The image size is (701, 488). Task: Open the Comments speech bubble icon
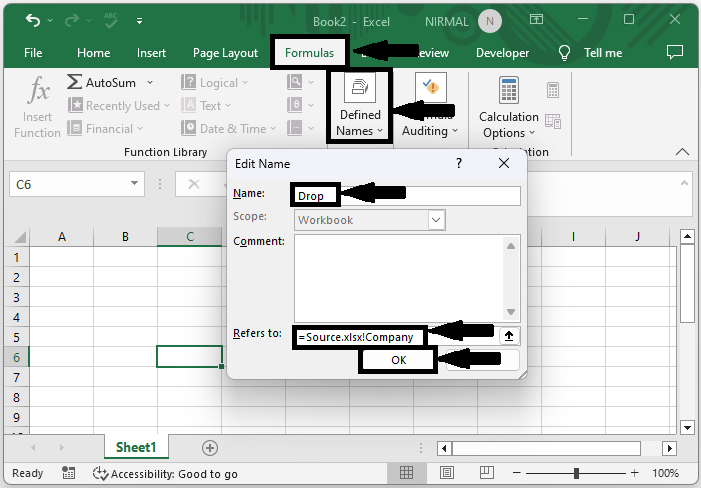pyautogui.click(x=675, y=52)
